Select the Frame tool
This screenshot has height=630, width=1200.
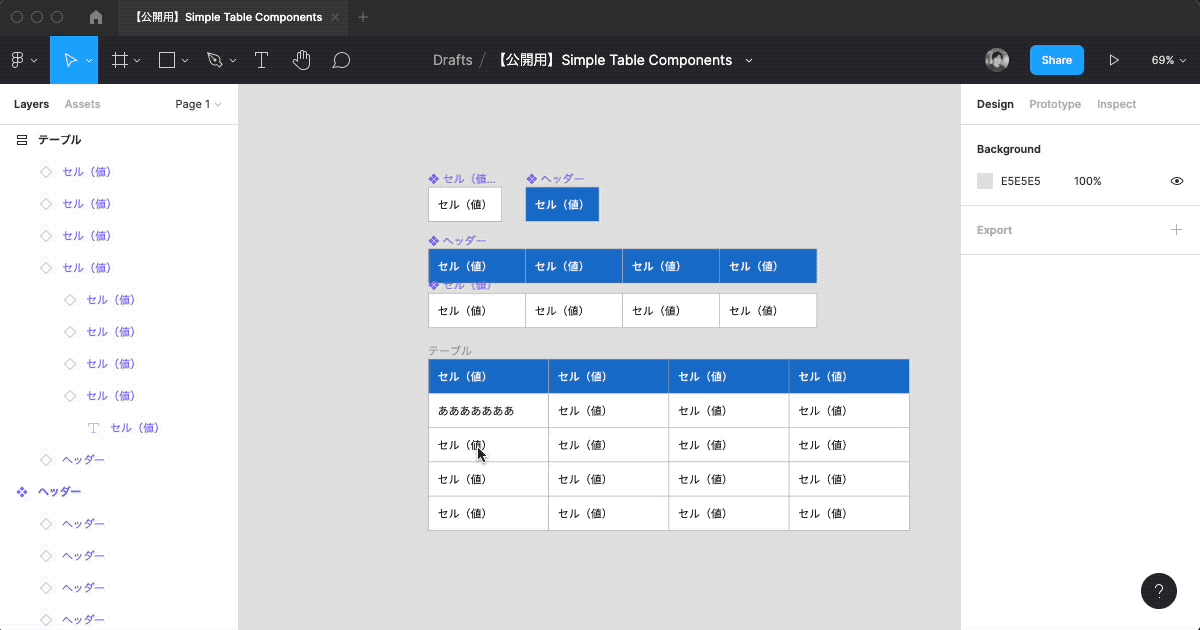[119, 60]
